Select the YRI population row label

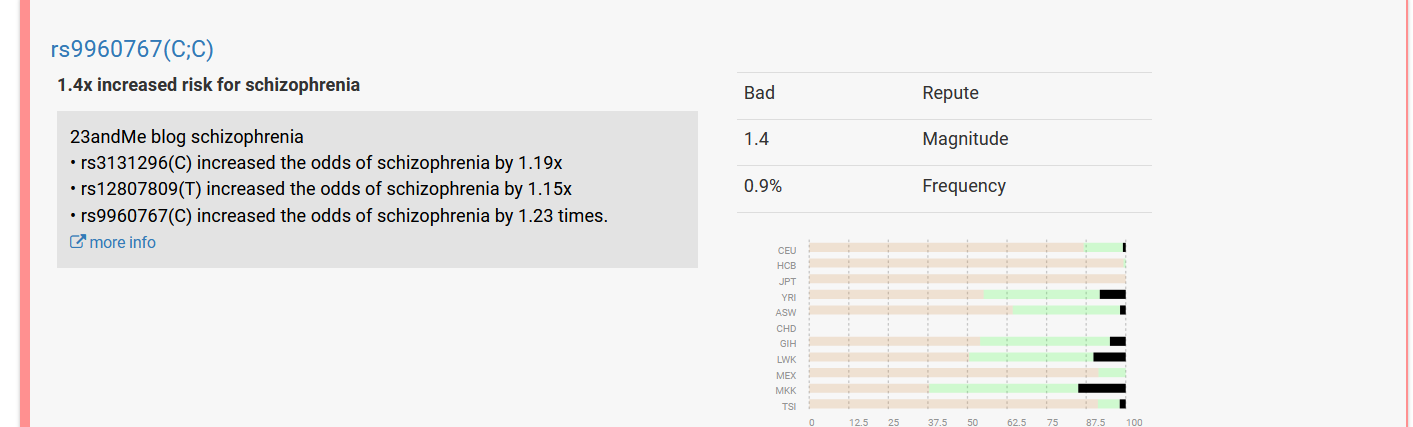[788, 297]
